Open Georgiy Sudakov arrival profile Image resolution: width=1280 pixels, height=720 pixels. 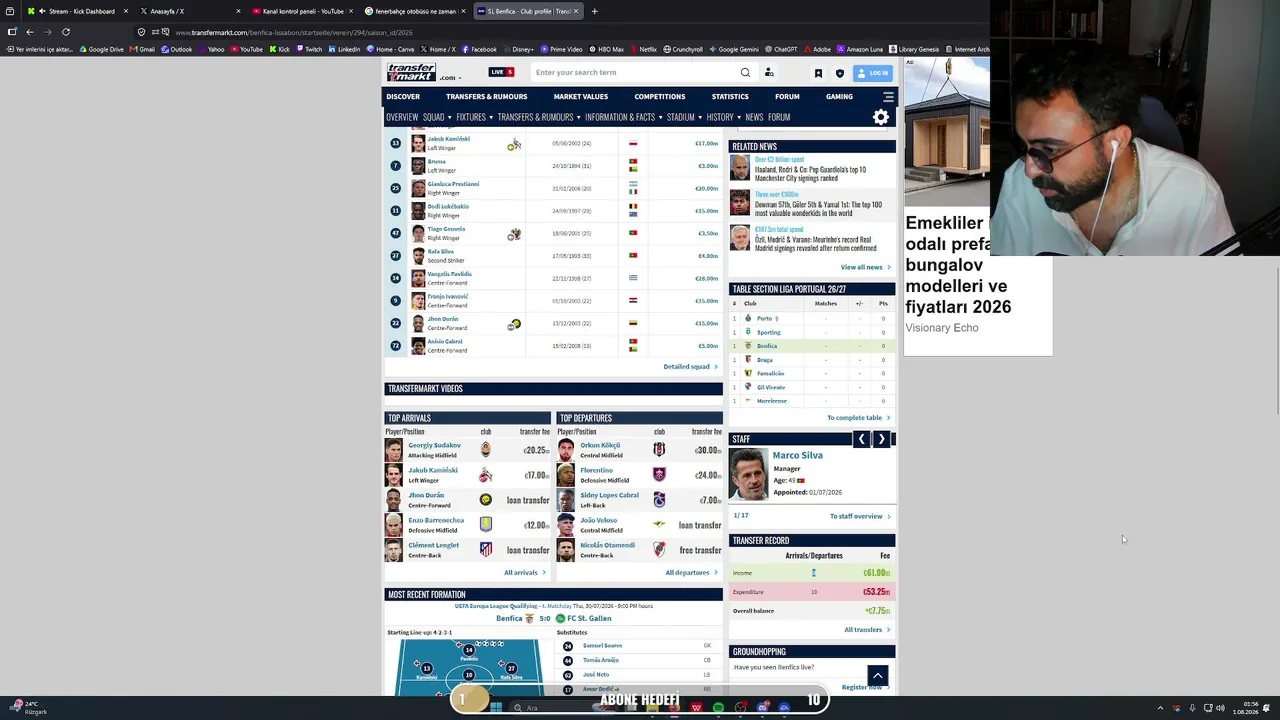(434, 445)
